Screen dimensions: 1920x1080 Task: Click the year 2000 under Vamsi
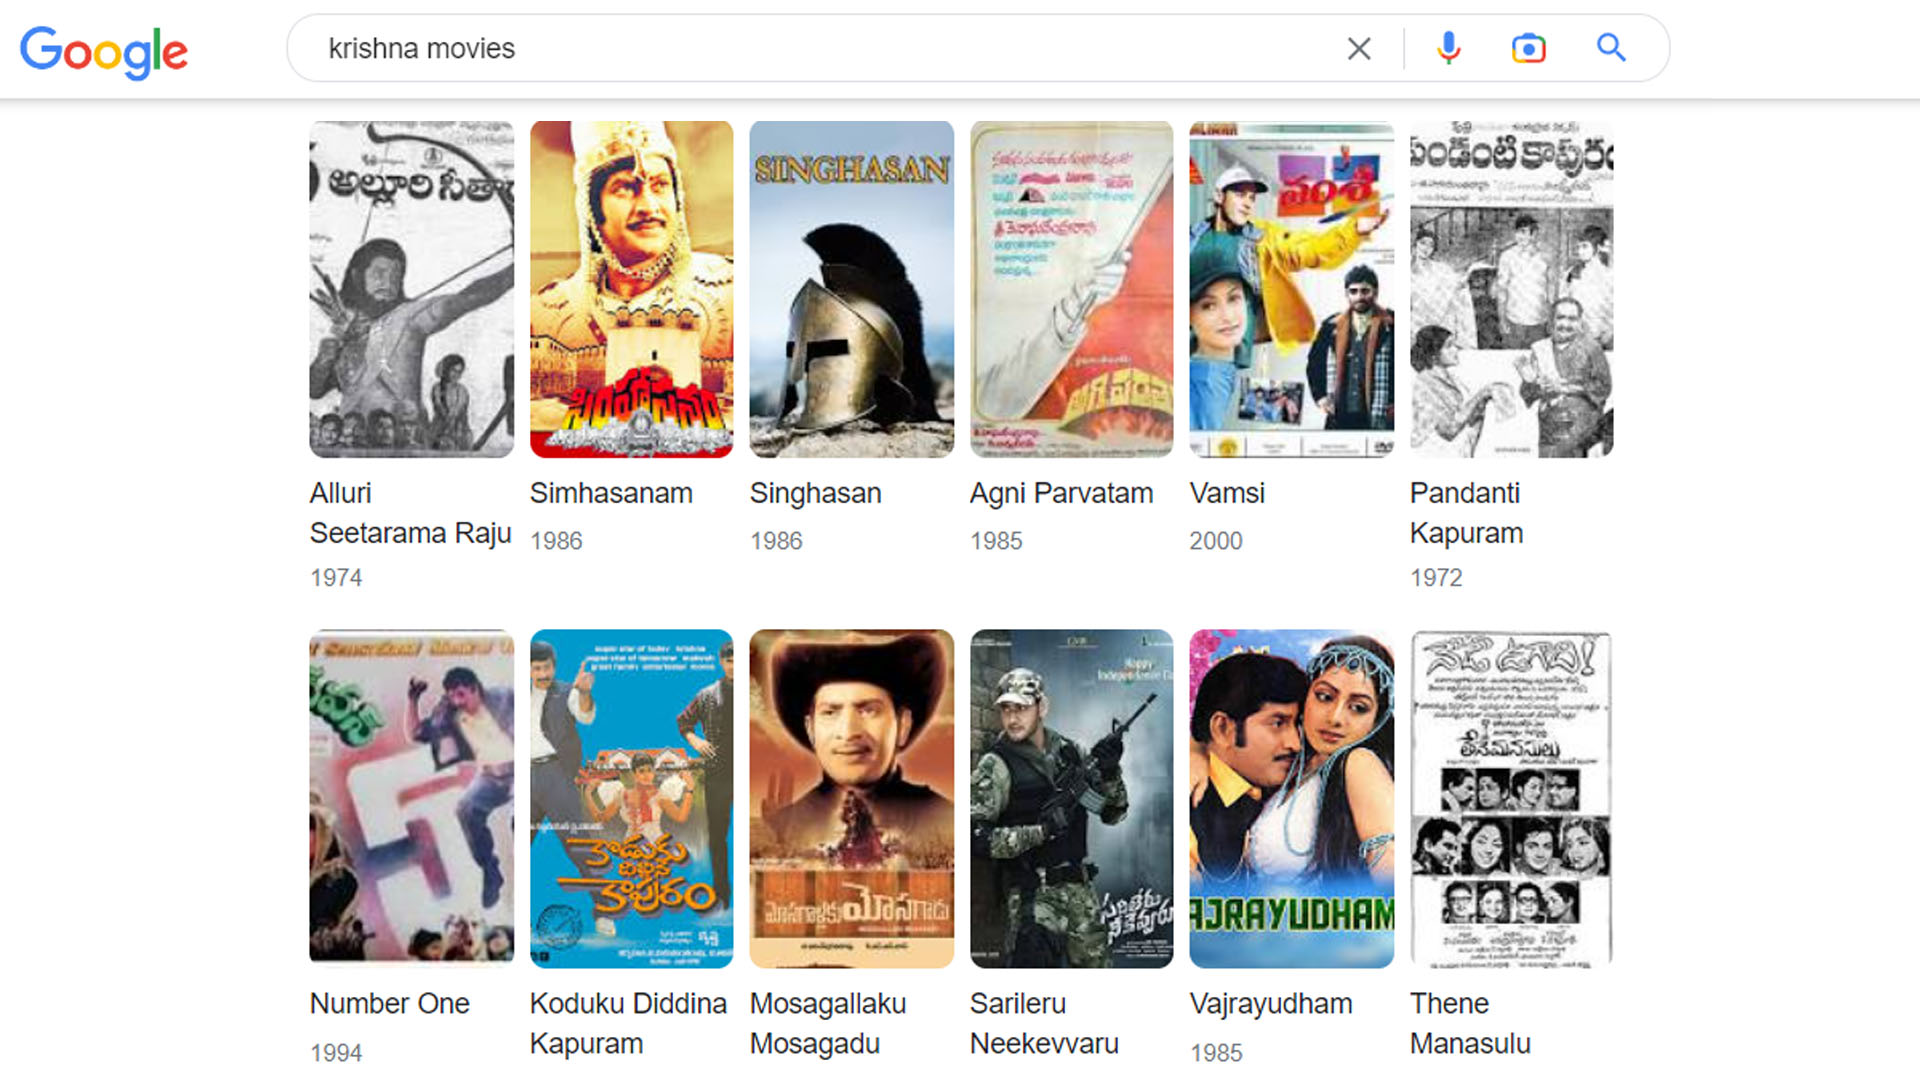tap(1216, 541)
